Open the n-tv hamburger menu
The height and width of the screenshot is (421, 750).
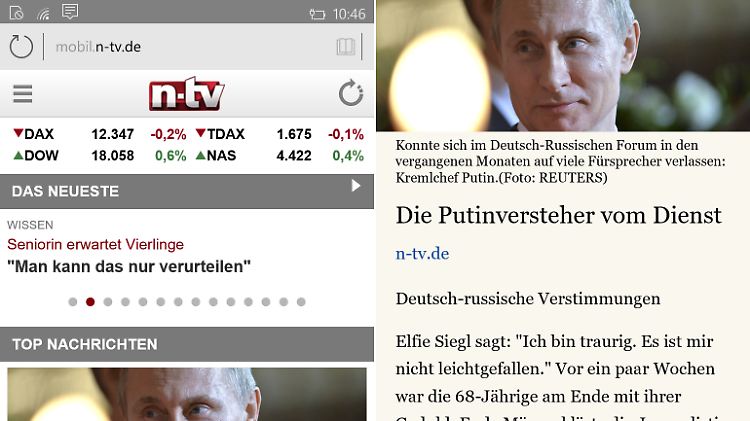tap(22, 94)
